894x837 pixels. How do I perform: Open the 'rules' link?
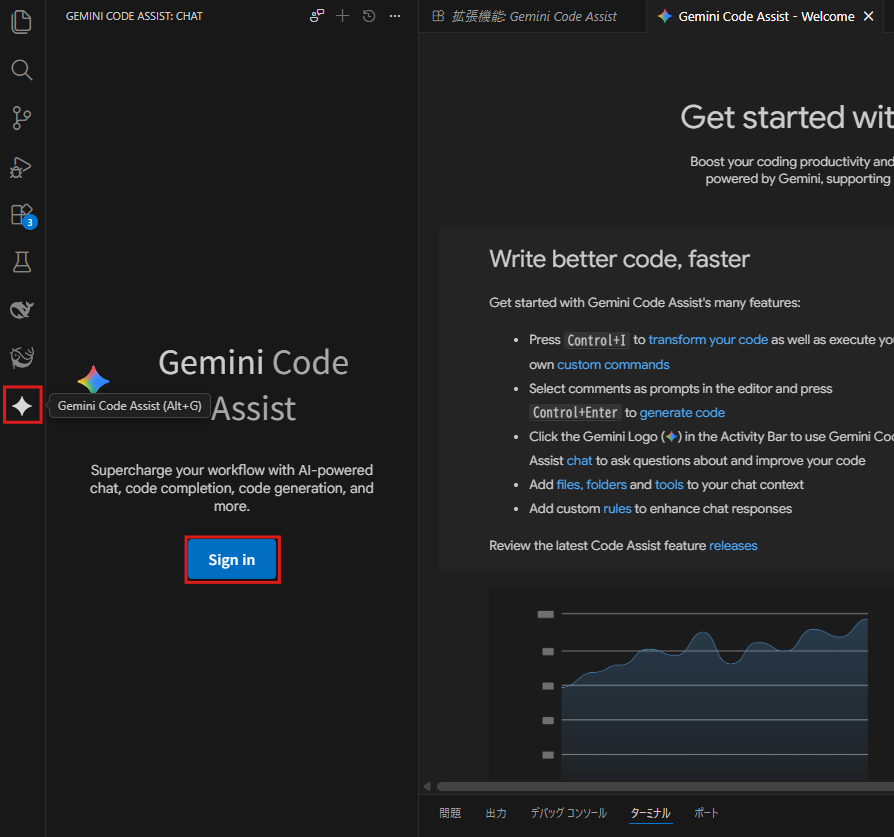coord(617,509)
